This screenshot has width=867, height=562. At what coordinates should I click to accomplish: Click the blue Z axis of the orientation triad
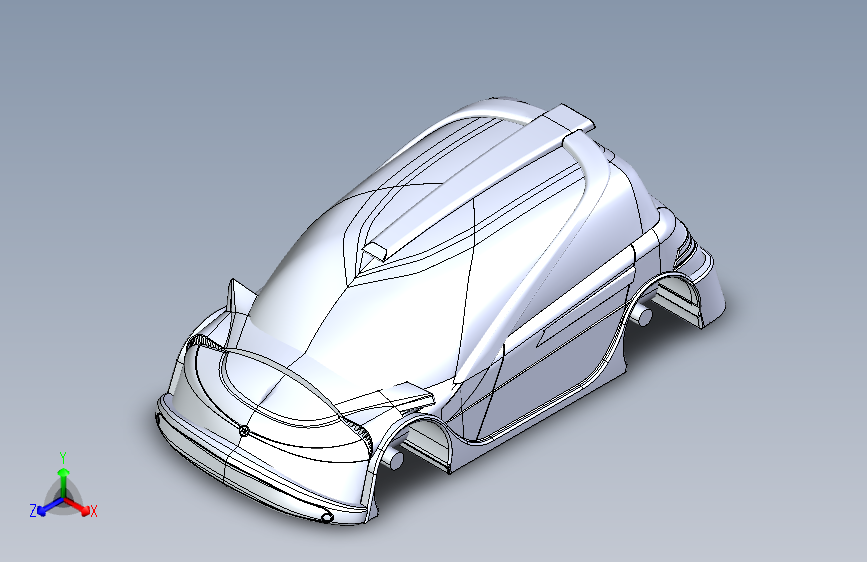coord(50,506)
